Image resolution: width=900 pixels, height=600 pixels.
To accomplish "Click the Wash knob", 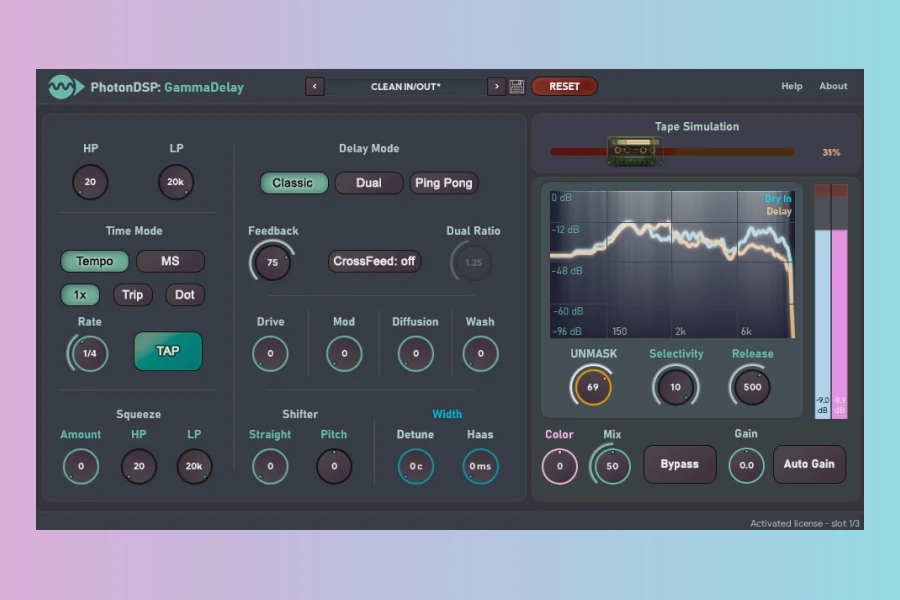I will 480,354.
